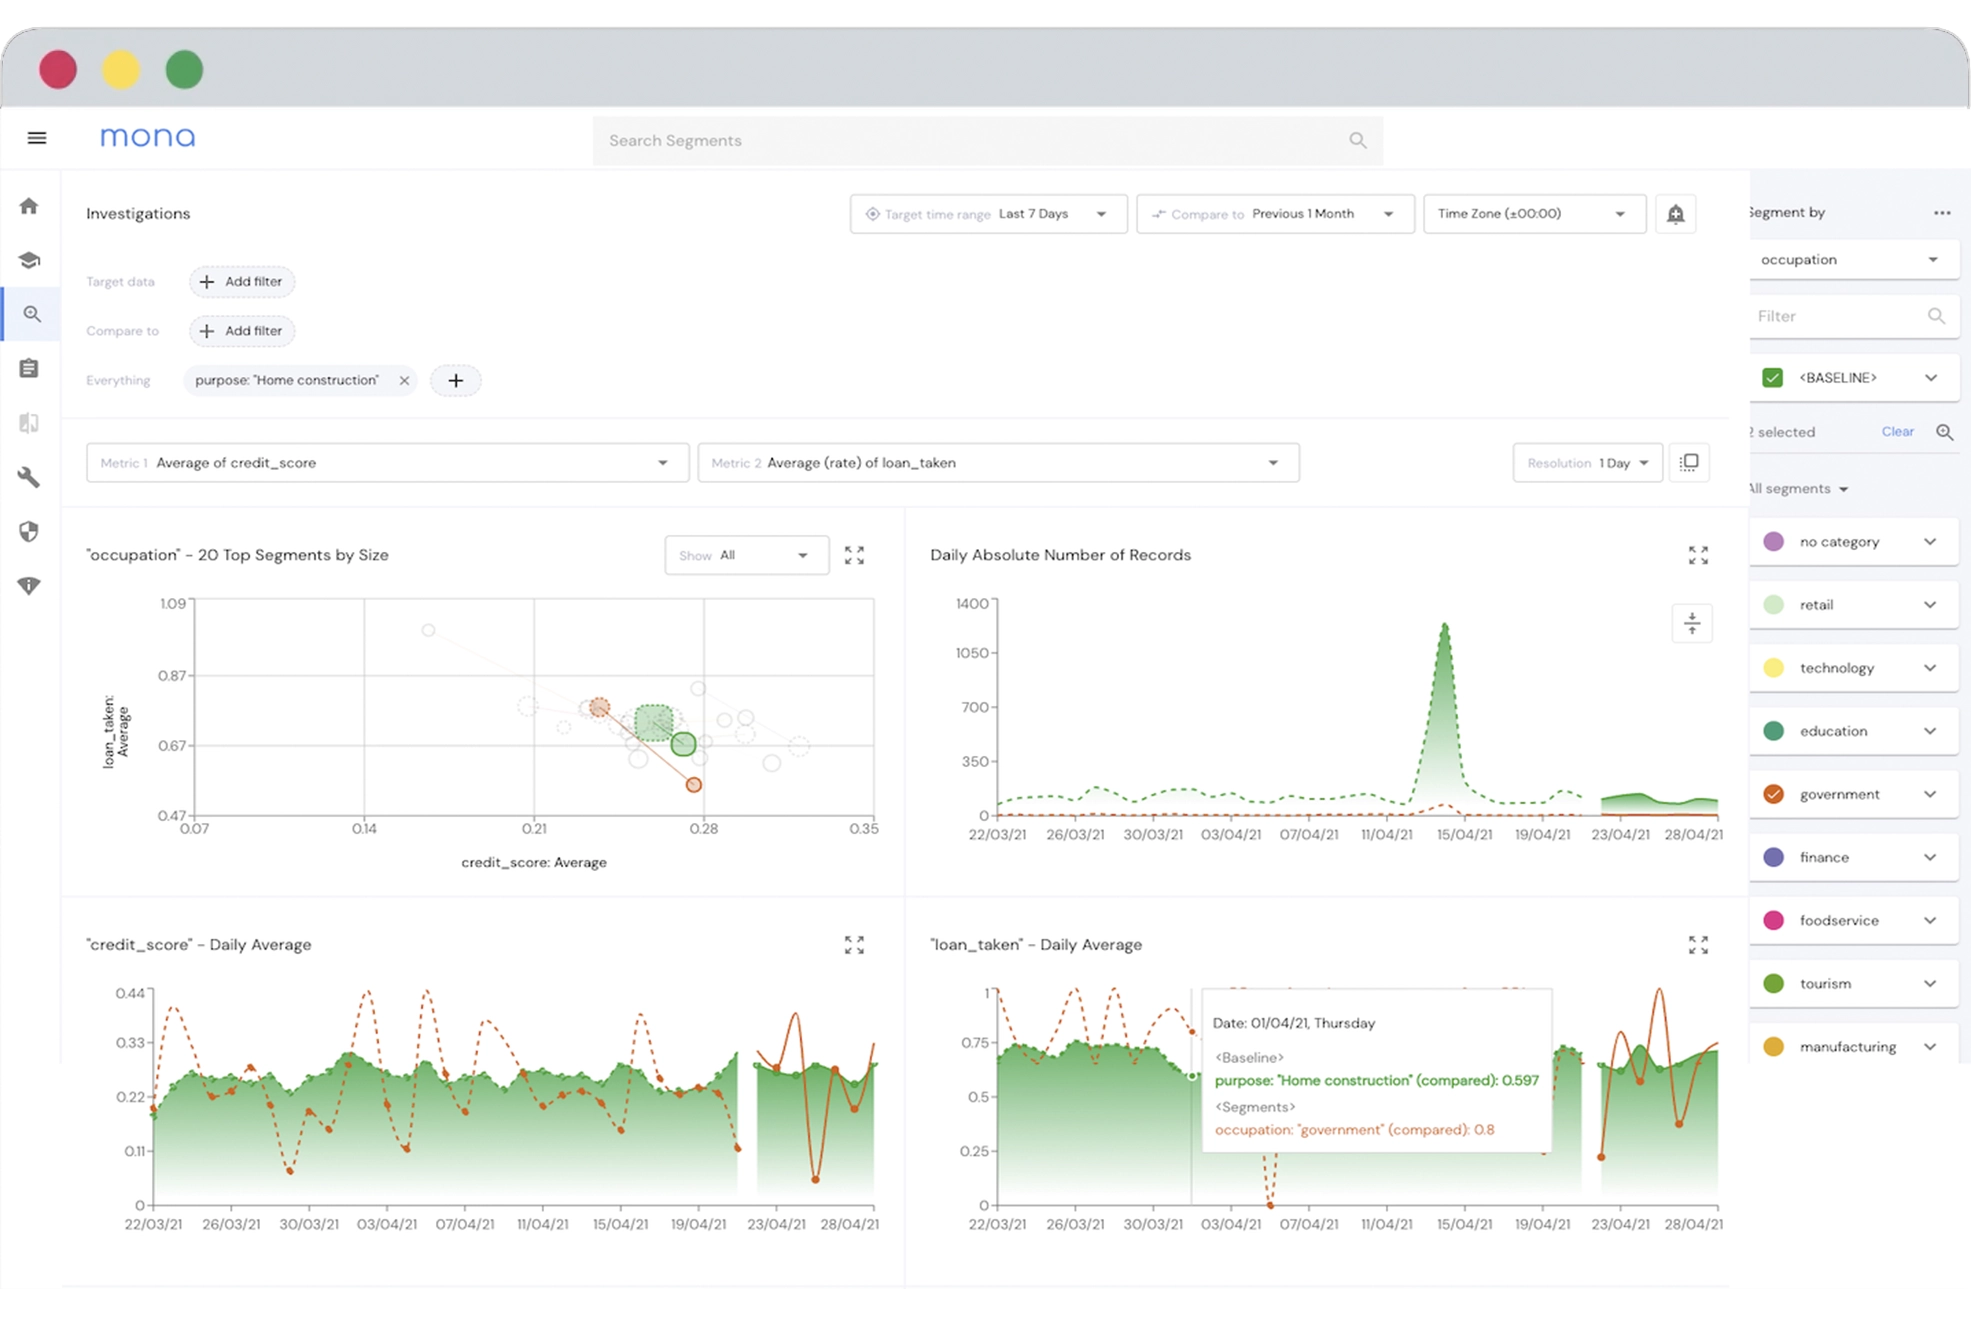Open the wrench configuration sidebar icon
Viewport: 1971px width, 1334px height.
click(x=29, y=477)
